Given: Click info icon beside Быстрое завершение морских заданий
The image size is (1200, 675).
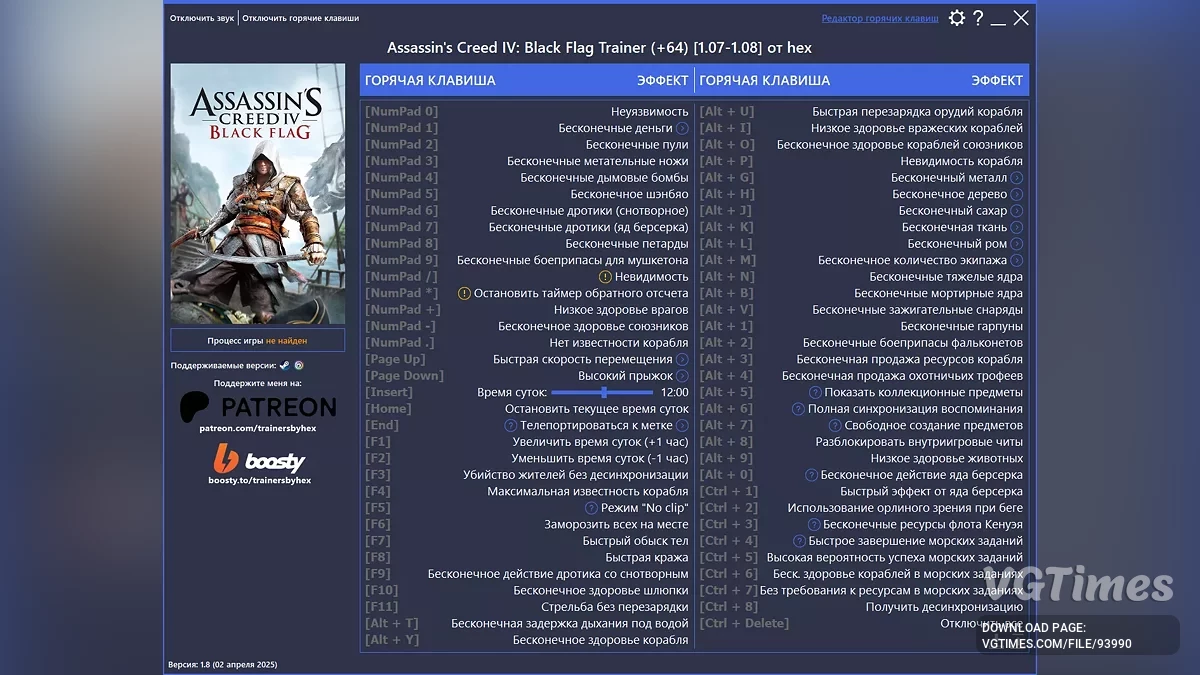Looking at the screenshot, I should pyautogui.click(x=799, y=541).
